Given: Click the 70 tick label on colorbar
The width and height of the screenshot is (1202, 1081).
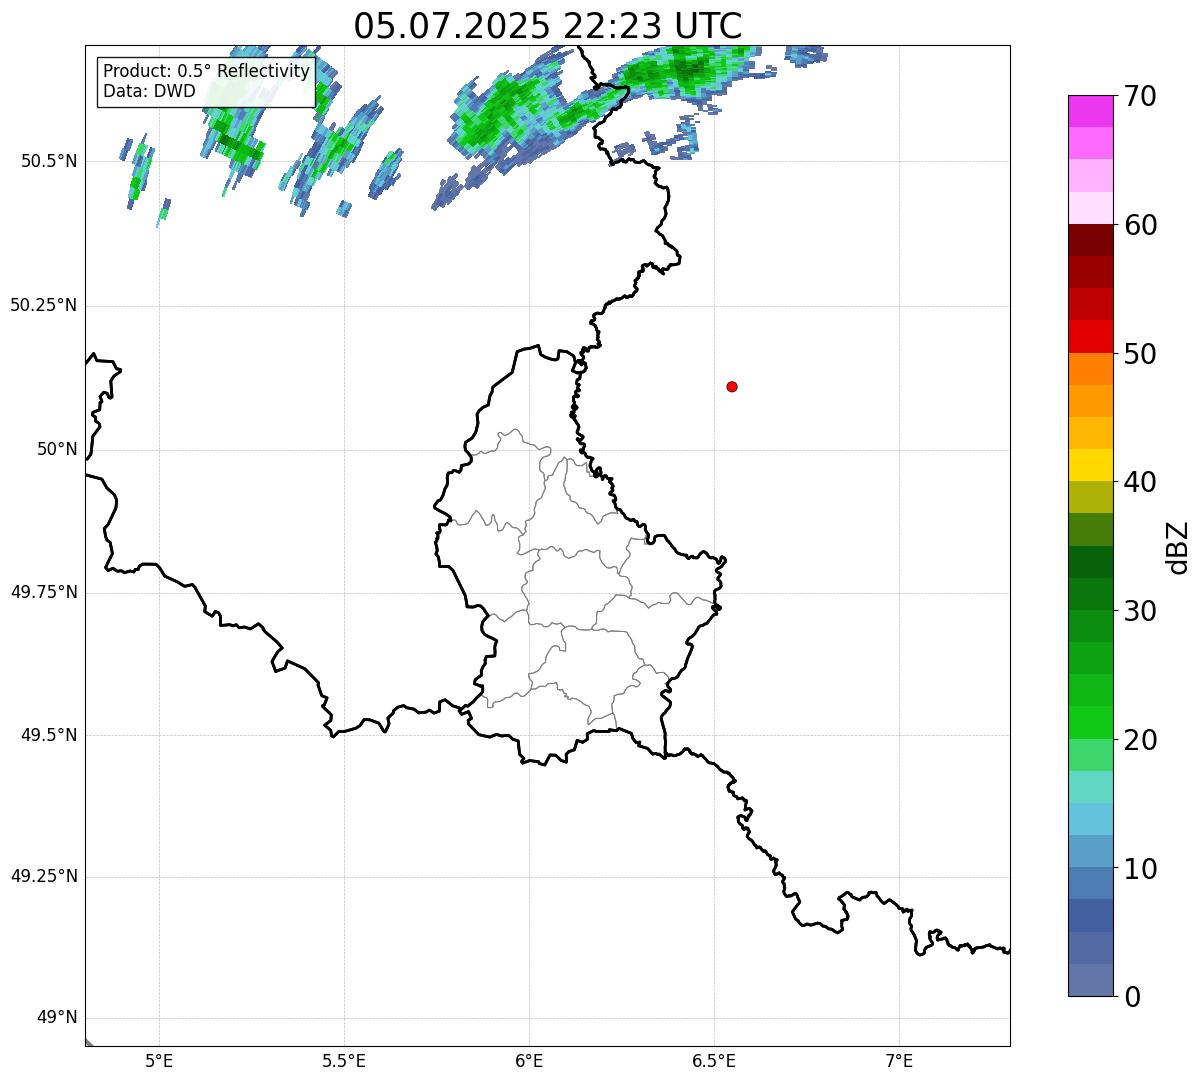Looking at the screenshot, I should [x=1140, y=96].
